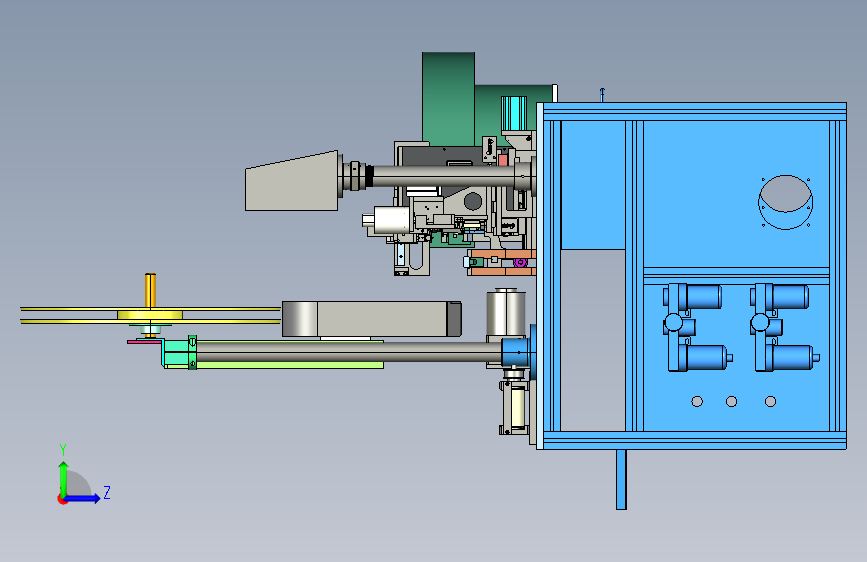
Task: Select the grey tapered funnel nozzle
Action: click(x=291, y=181)
